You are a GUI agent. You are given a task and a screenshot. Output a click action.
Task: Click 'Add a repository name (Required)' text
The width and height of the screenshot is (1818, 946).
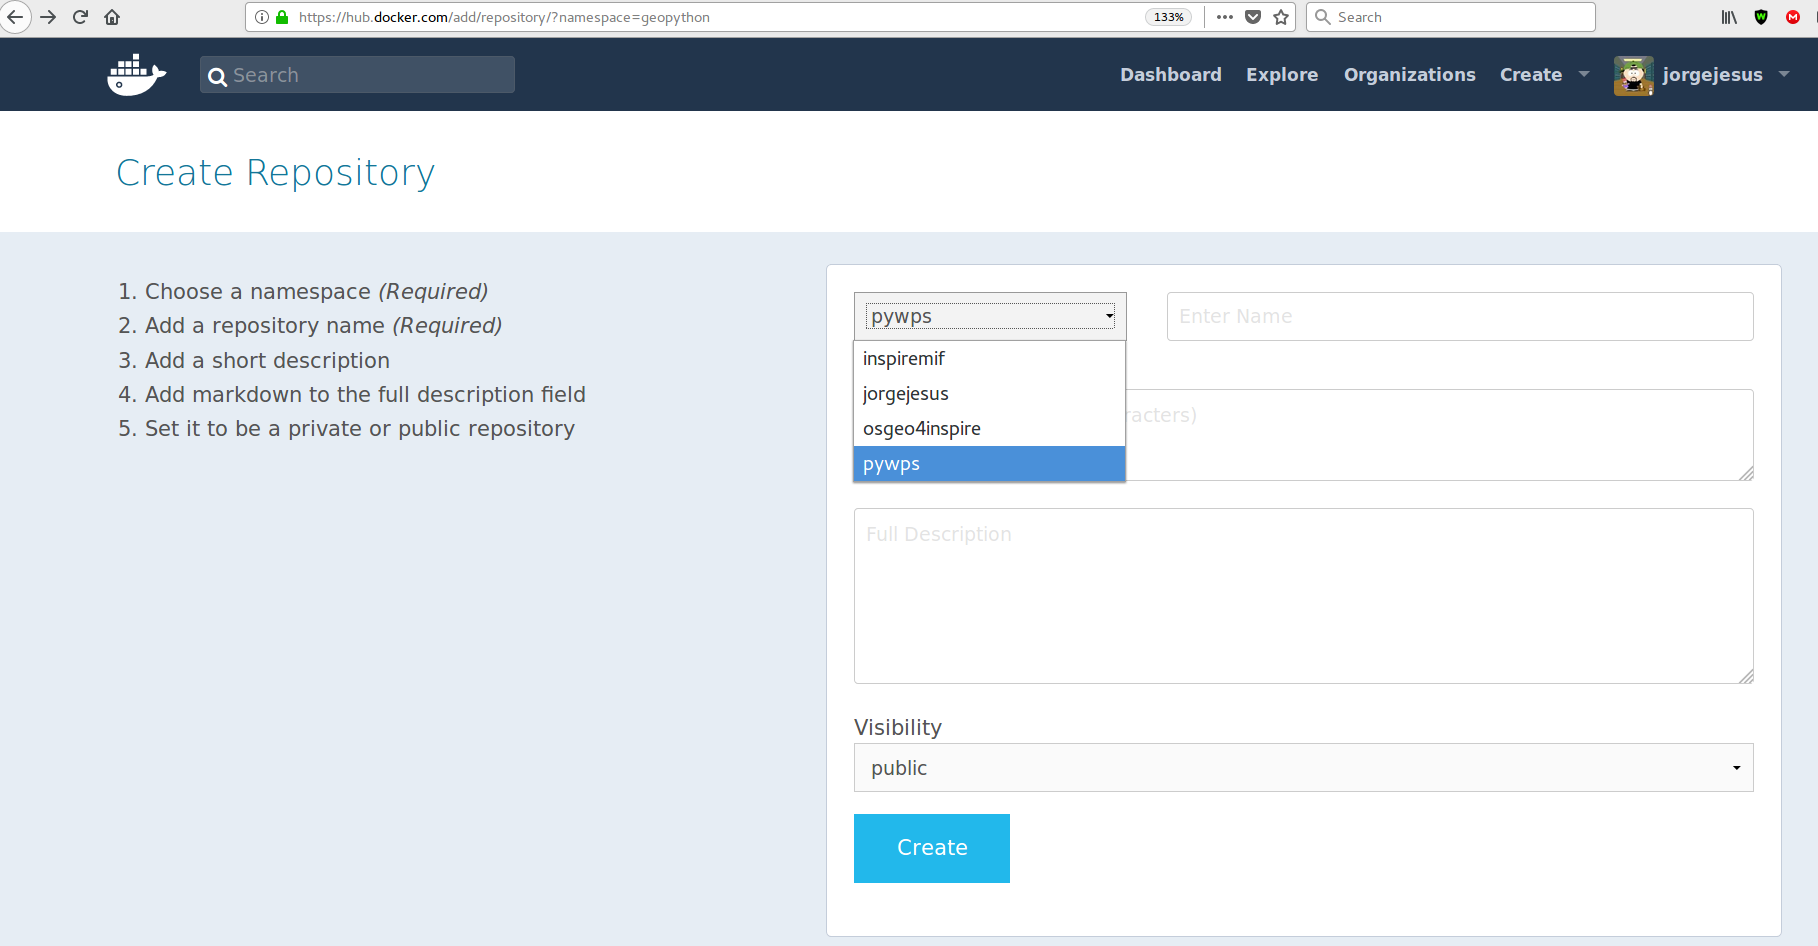click(323, 326)
